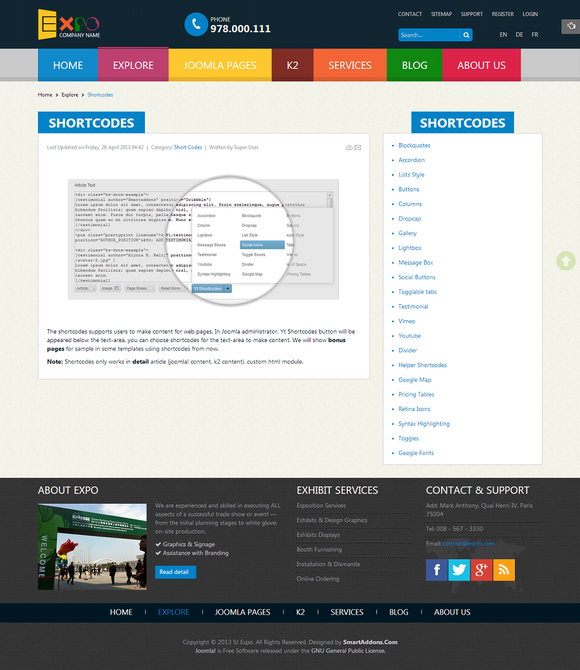Click the email article icon
The width and height of the screenshot is (580, 670).
point(358,147)
